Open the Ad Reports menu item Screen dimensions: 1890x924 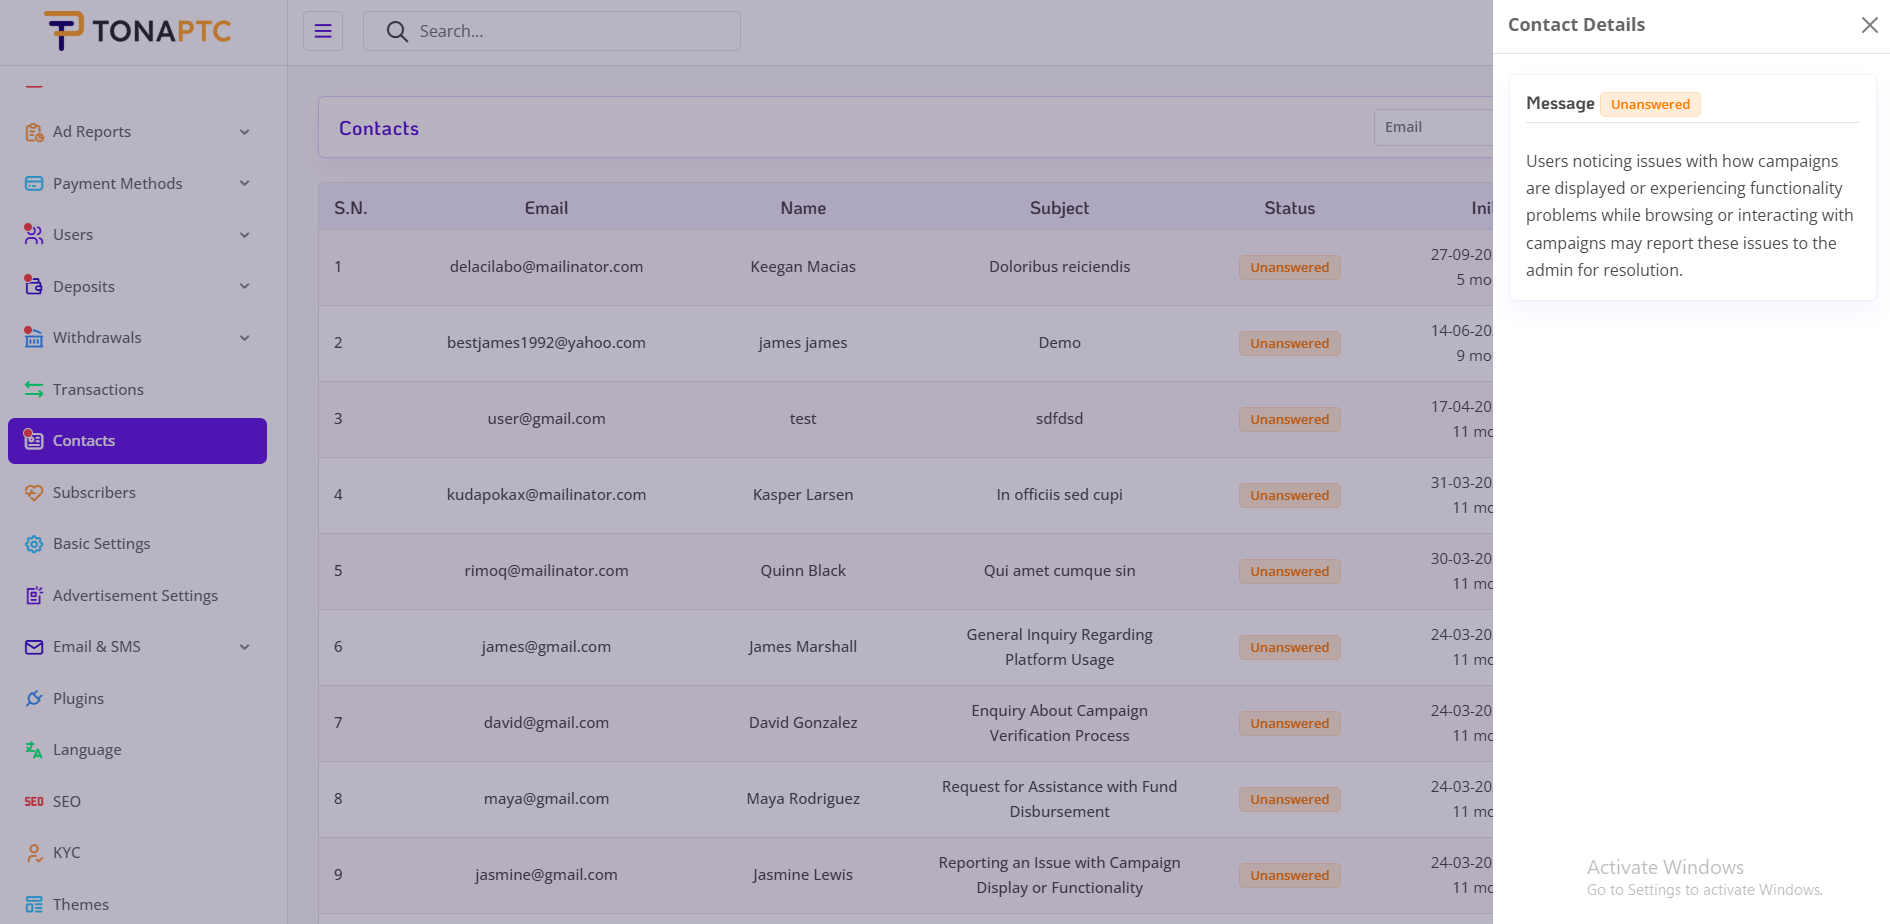click(137, 132)
